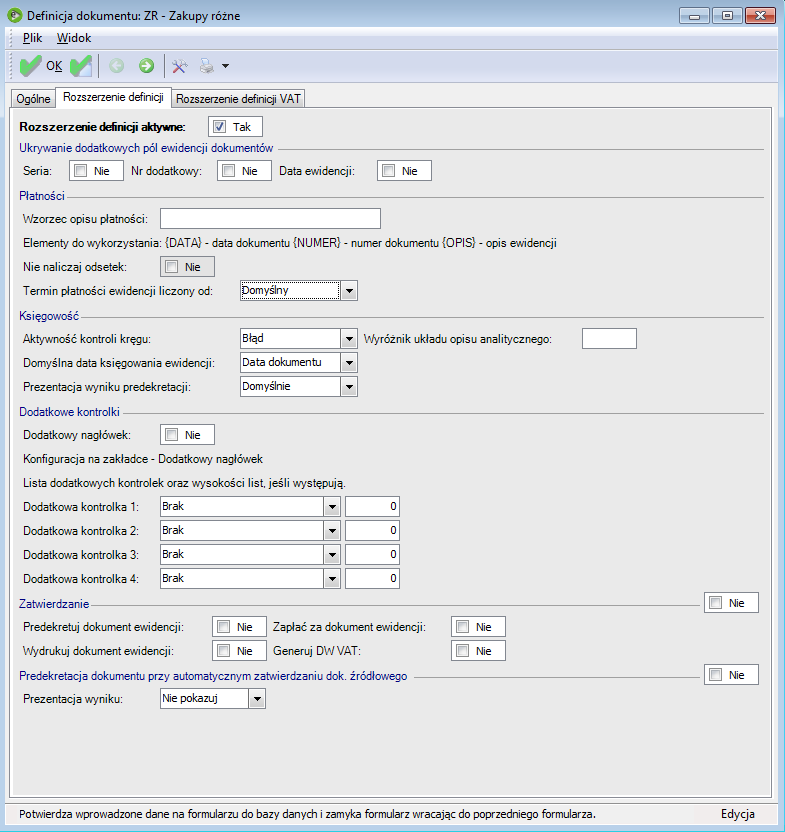Click the save-and-close checkmark document icon

point(81,66)
